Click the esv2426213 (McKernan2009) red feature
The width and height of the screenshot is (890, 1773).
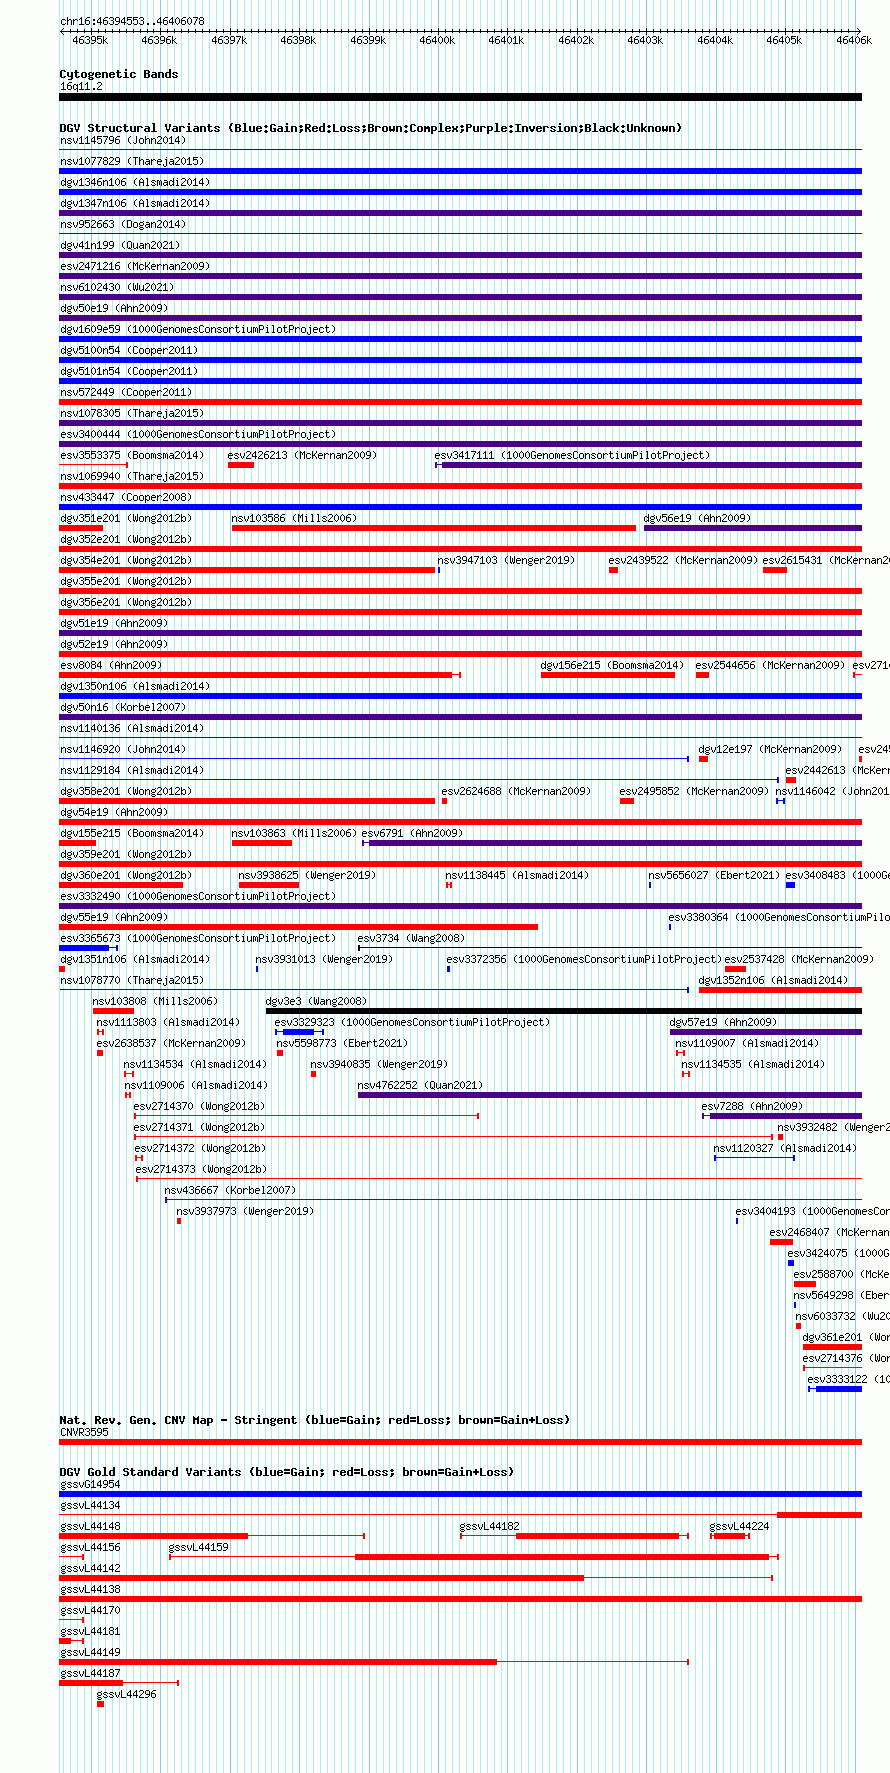[x=241, y=465]
